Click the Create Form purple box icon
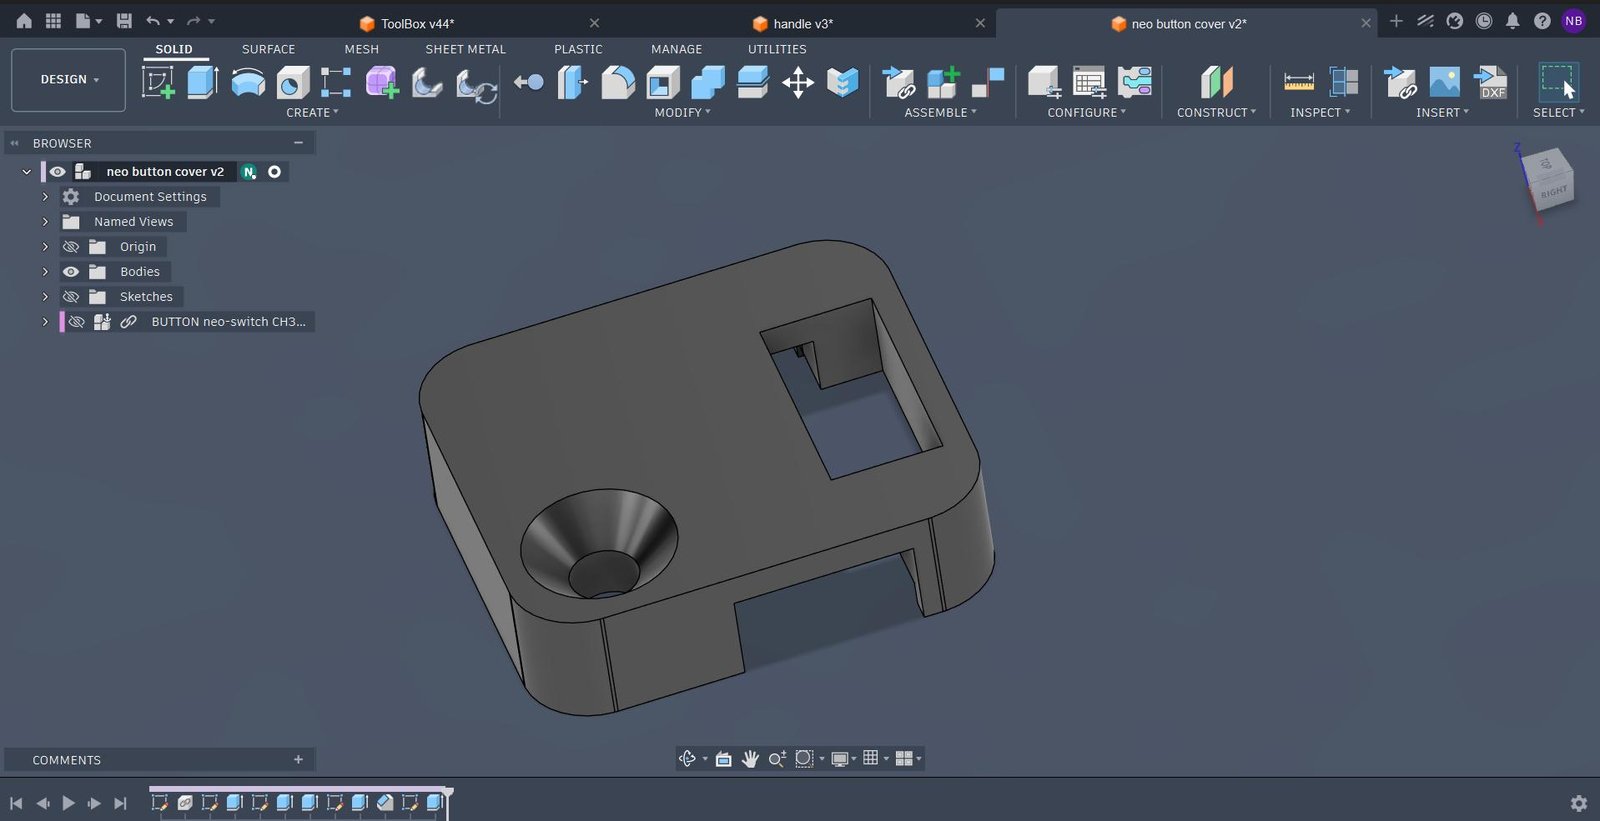Viewport: 1600px width, 821px height. coord(382,82)
